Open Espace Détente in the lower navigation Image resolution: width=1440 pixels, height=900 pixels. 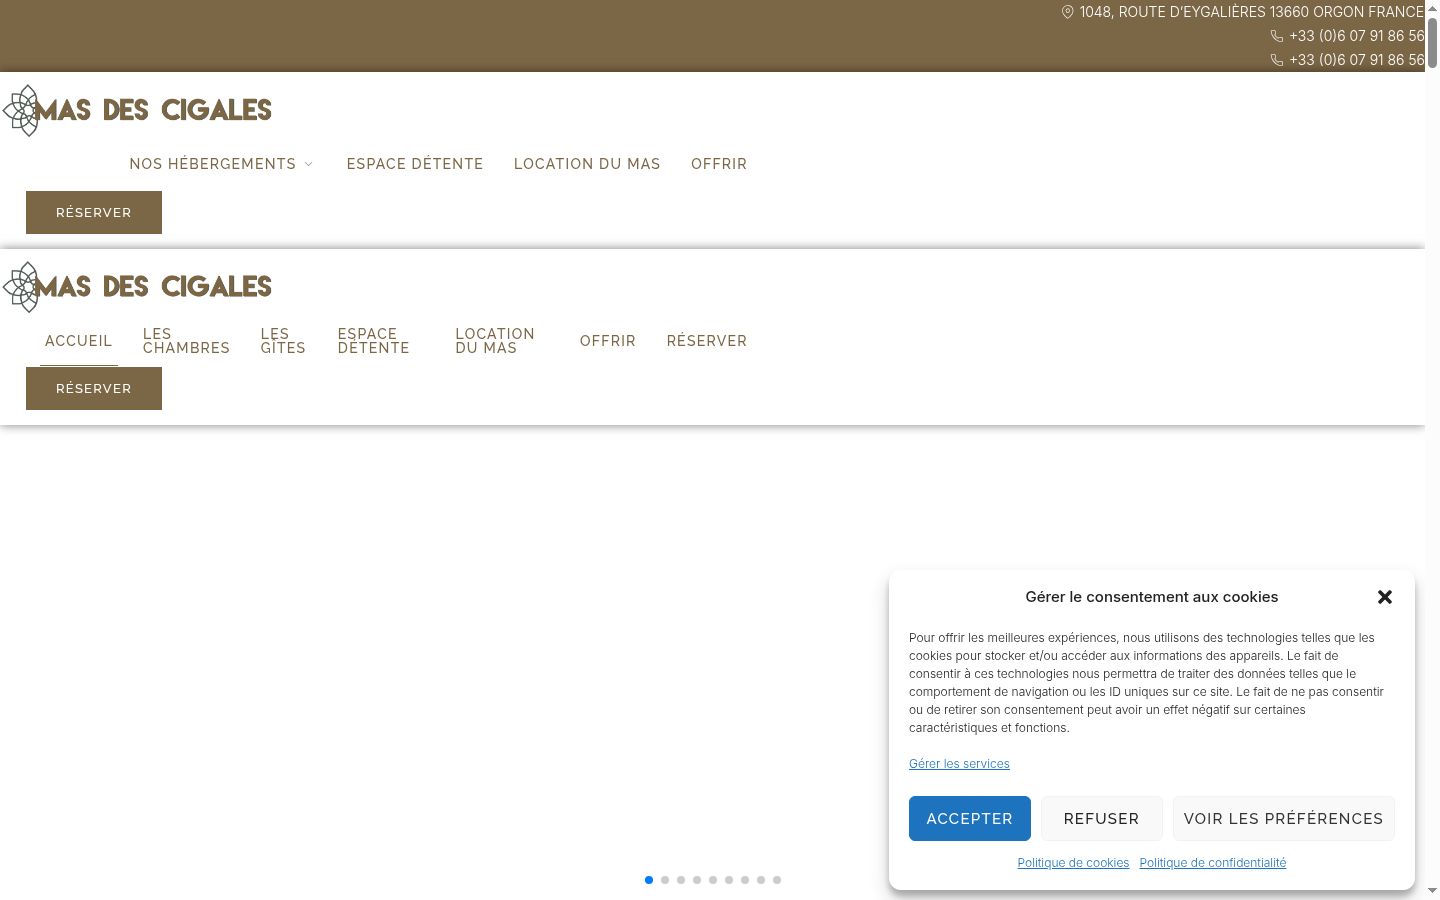(374, 341)
